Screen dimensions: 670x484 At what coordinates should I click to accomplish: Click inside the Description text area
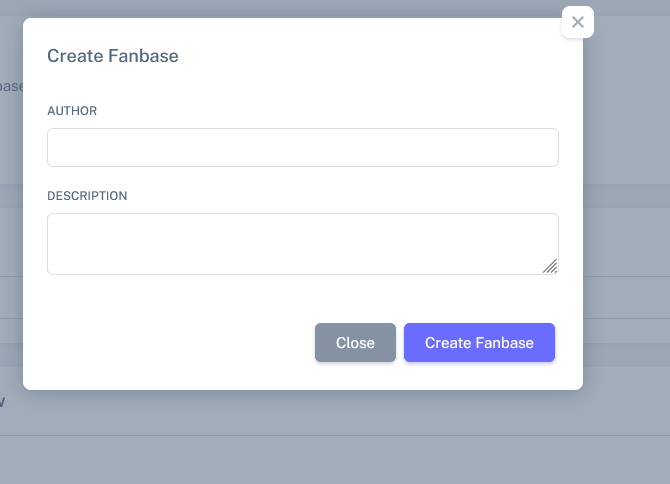(300, 243)
